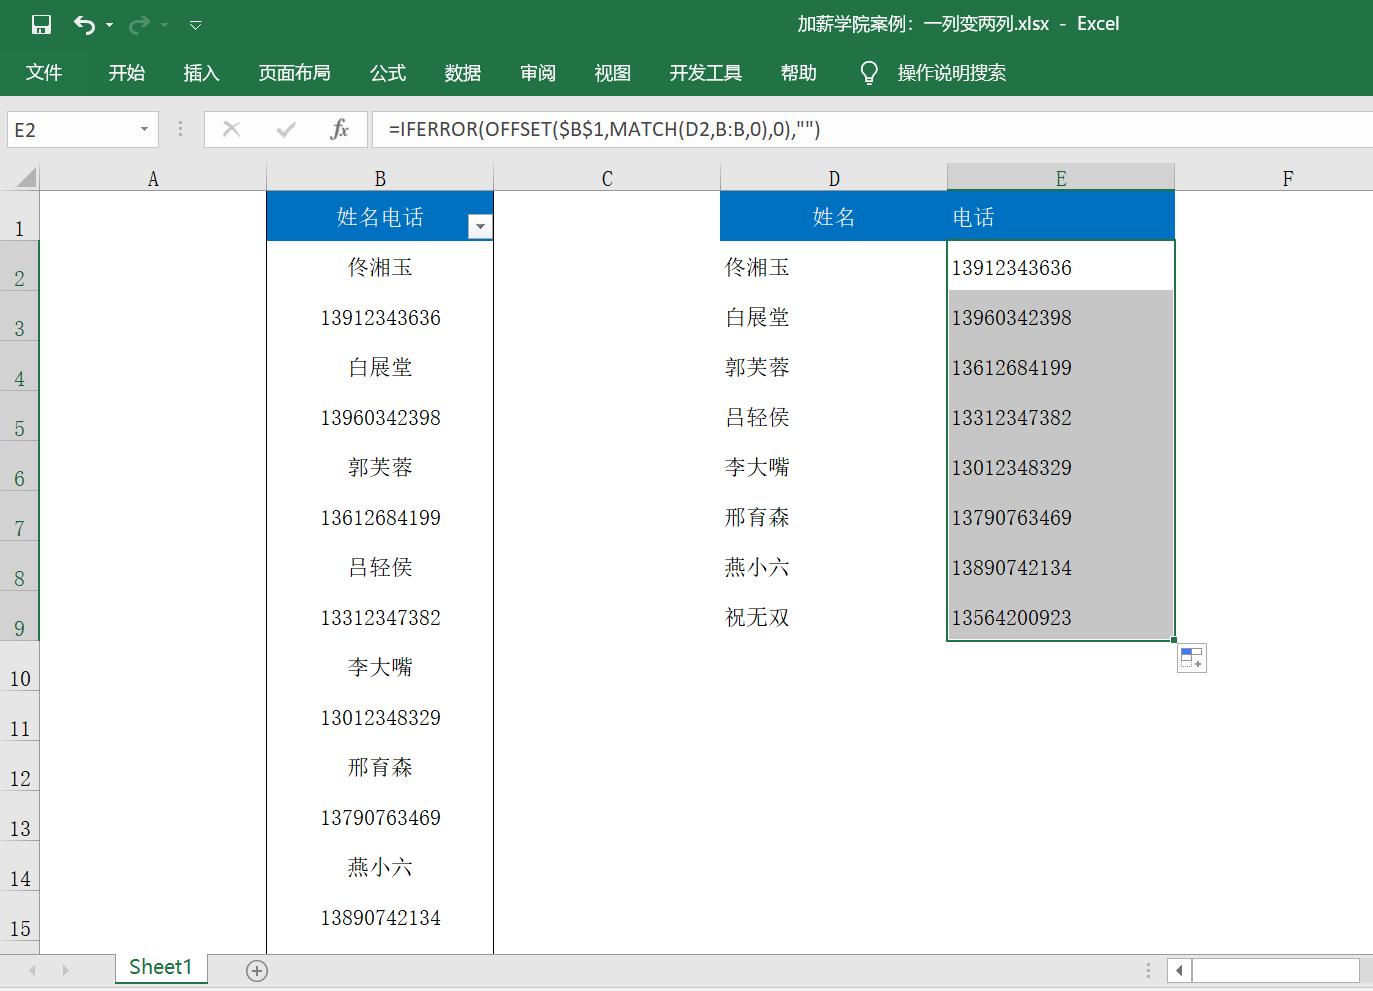
Task: Click the green checkmark to confirm formula entry
Action: pos(286,129)
